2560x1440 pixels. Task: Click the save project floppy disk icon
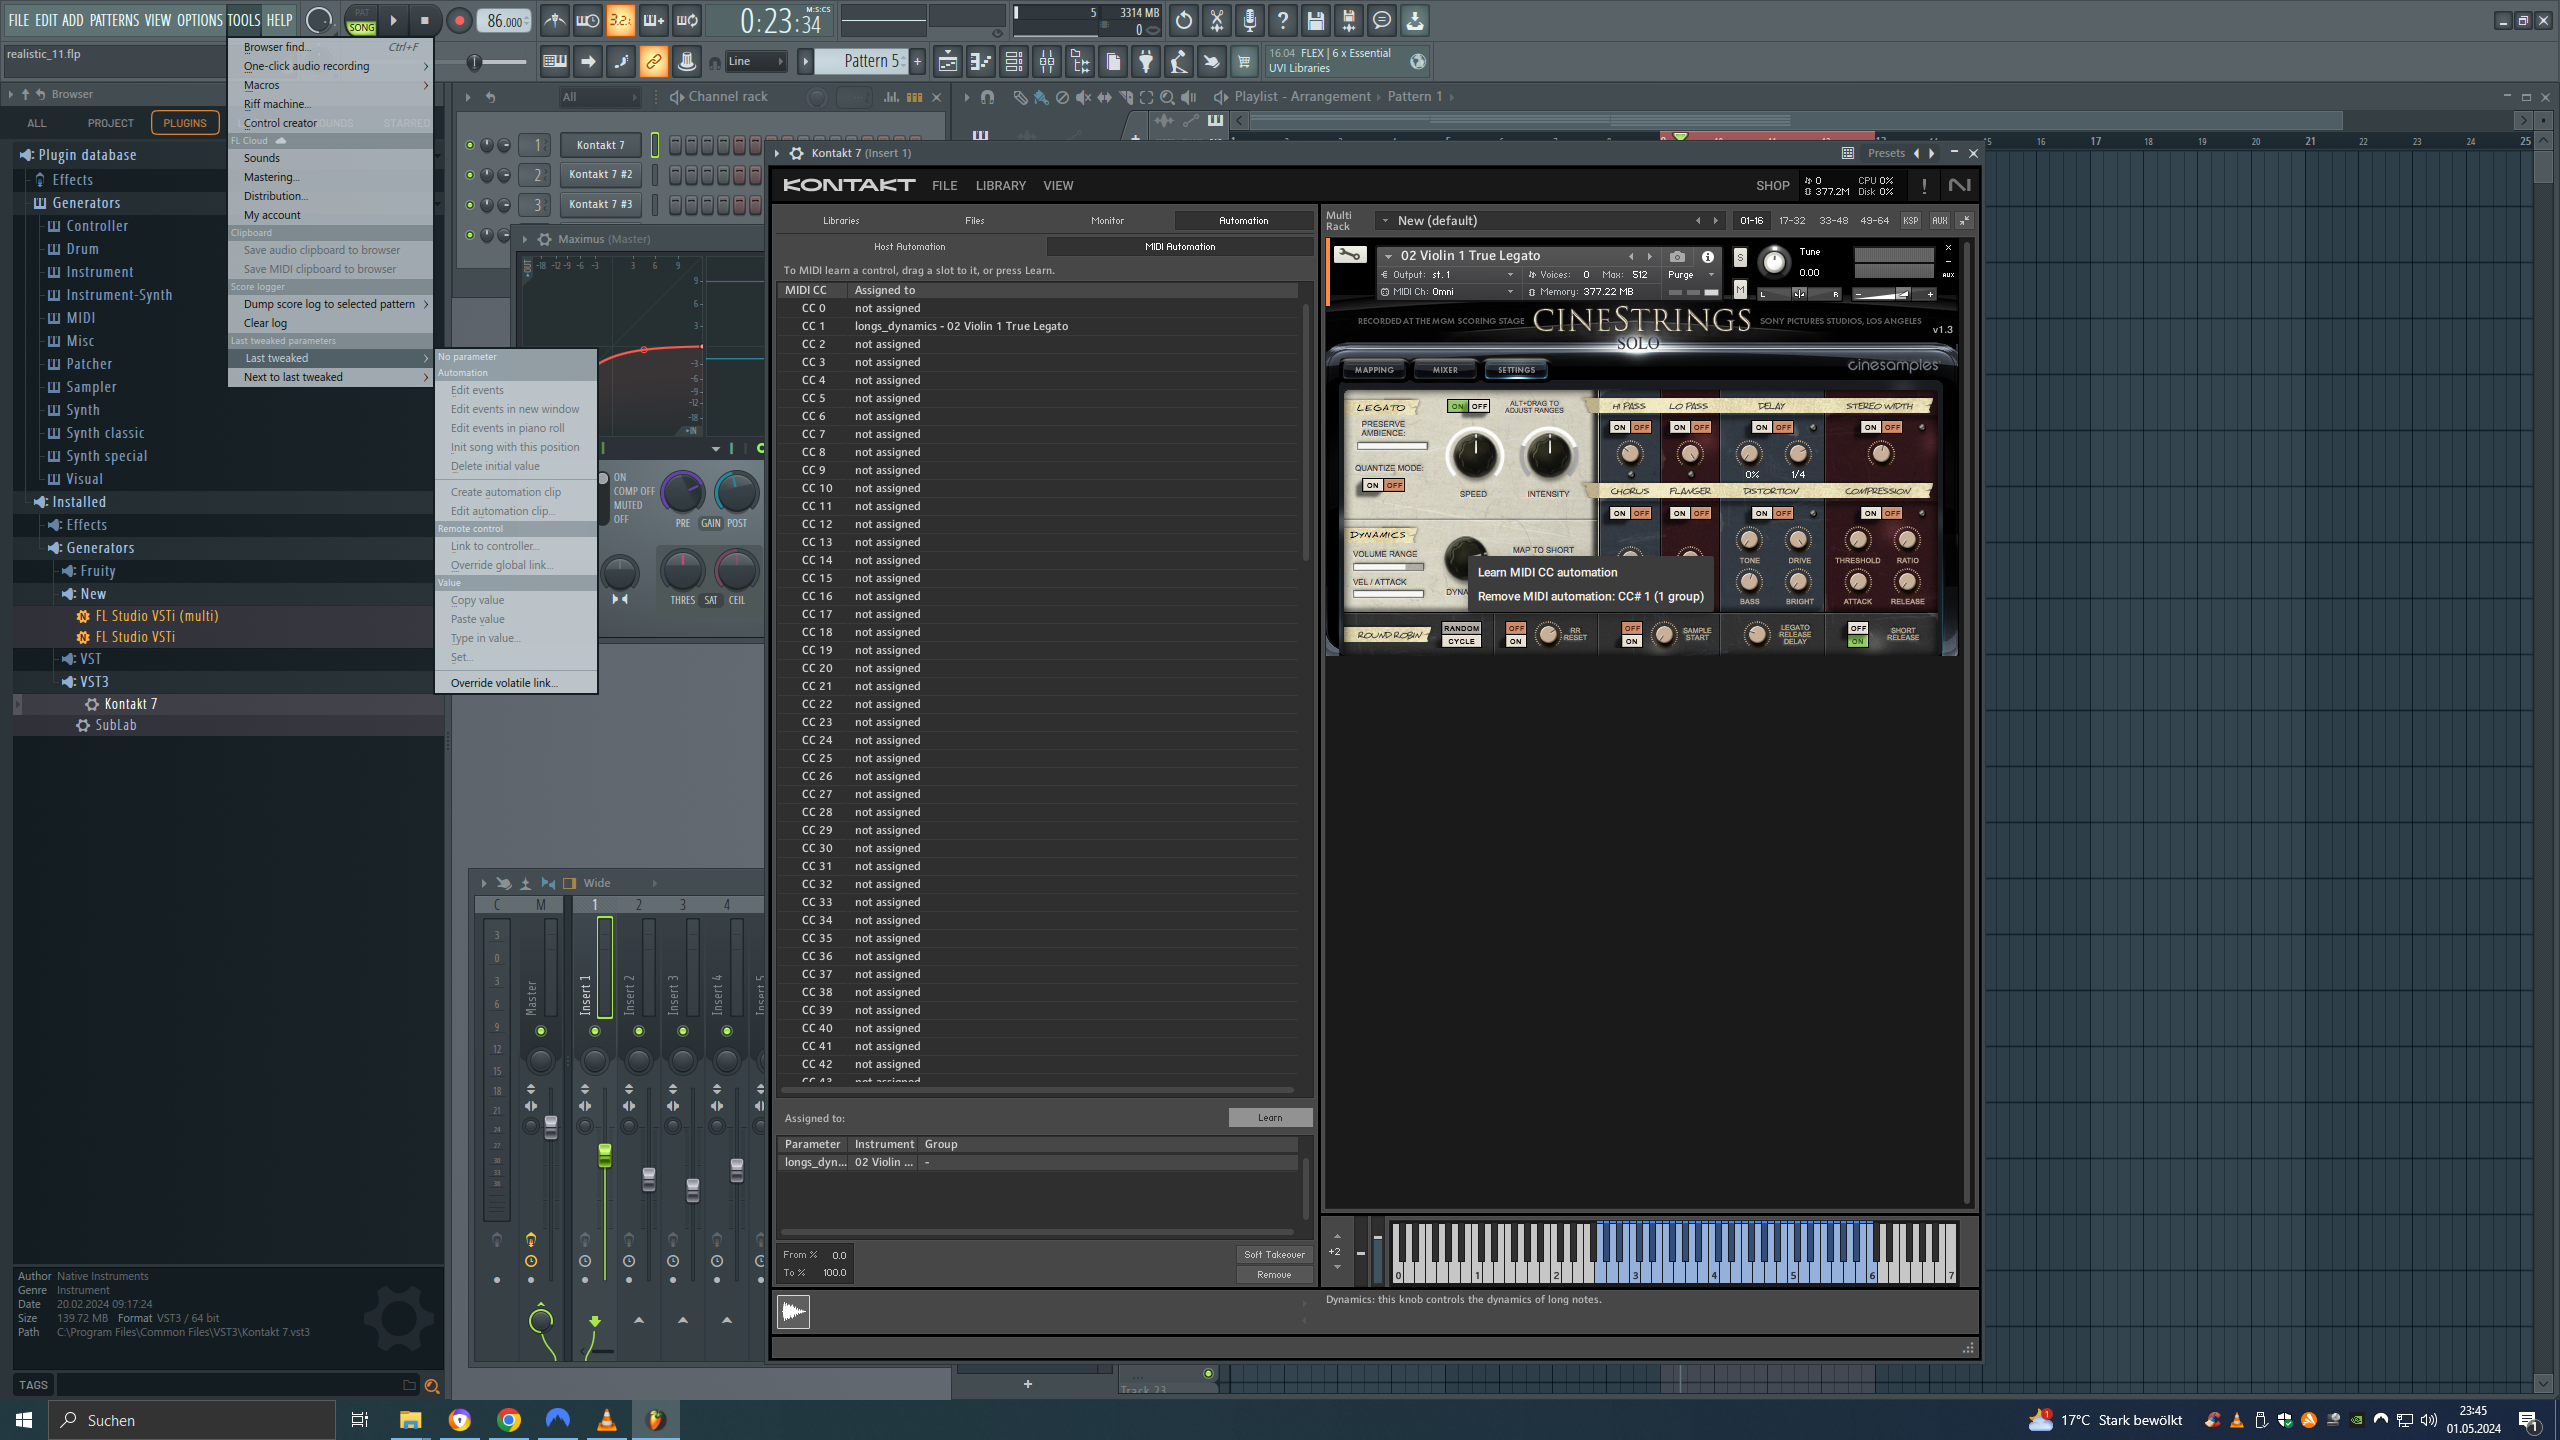pos(1316,20)
